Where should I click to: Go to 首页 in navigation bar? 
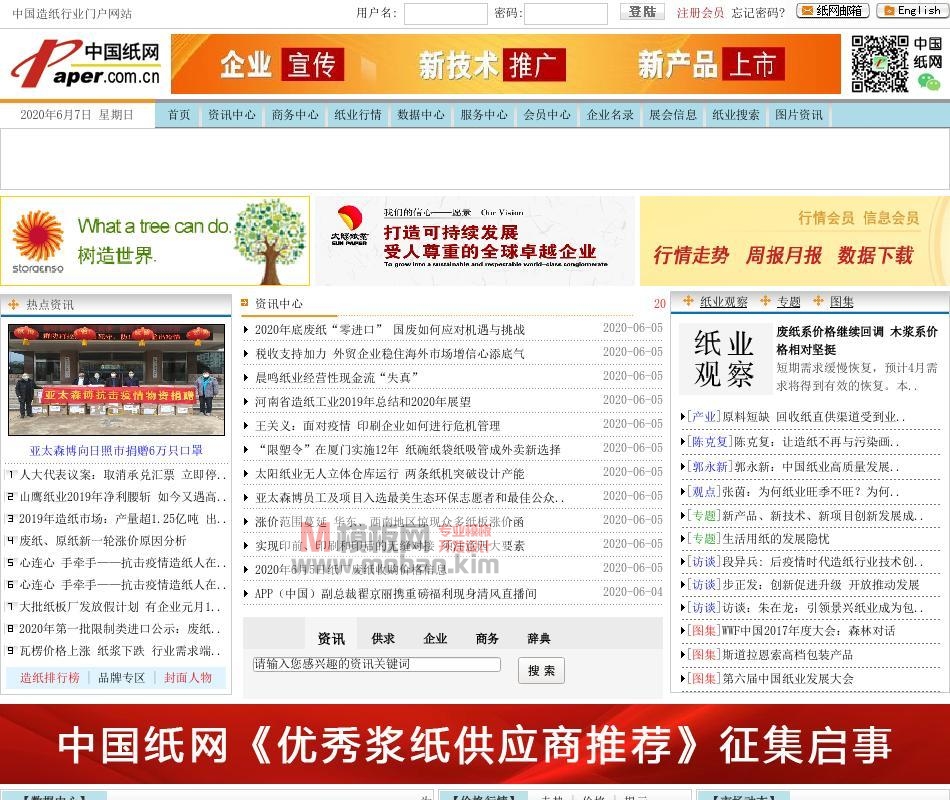click(x=179, y=115)
